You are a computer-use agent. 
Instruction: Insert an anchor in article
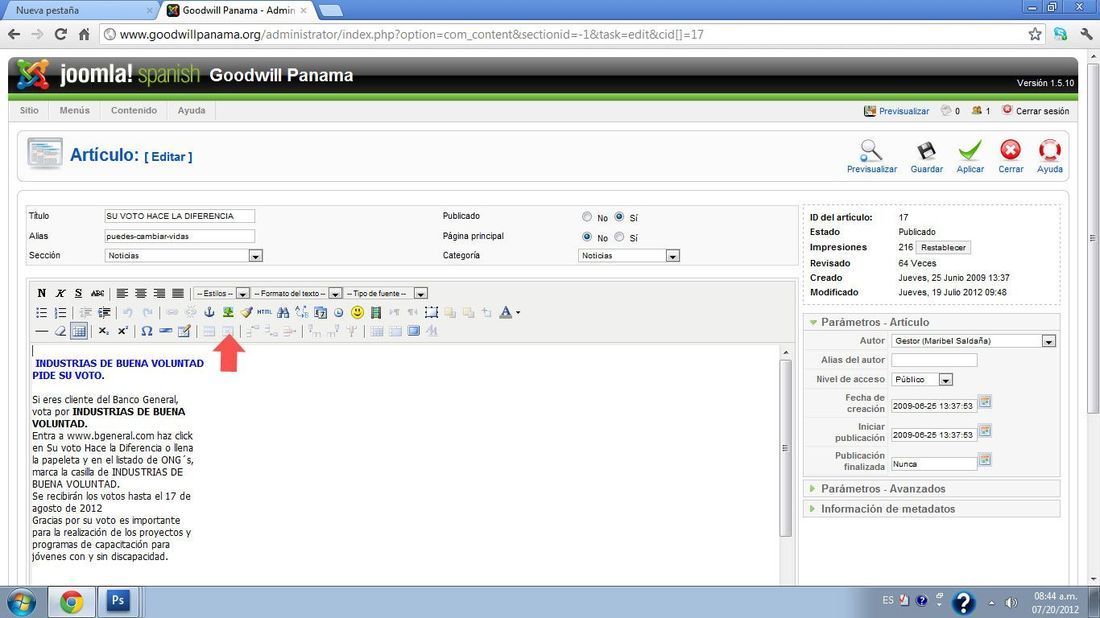click(x=209, y=312)
